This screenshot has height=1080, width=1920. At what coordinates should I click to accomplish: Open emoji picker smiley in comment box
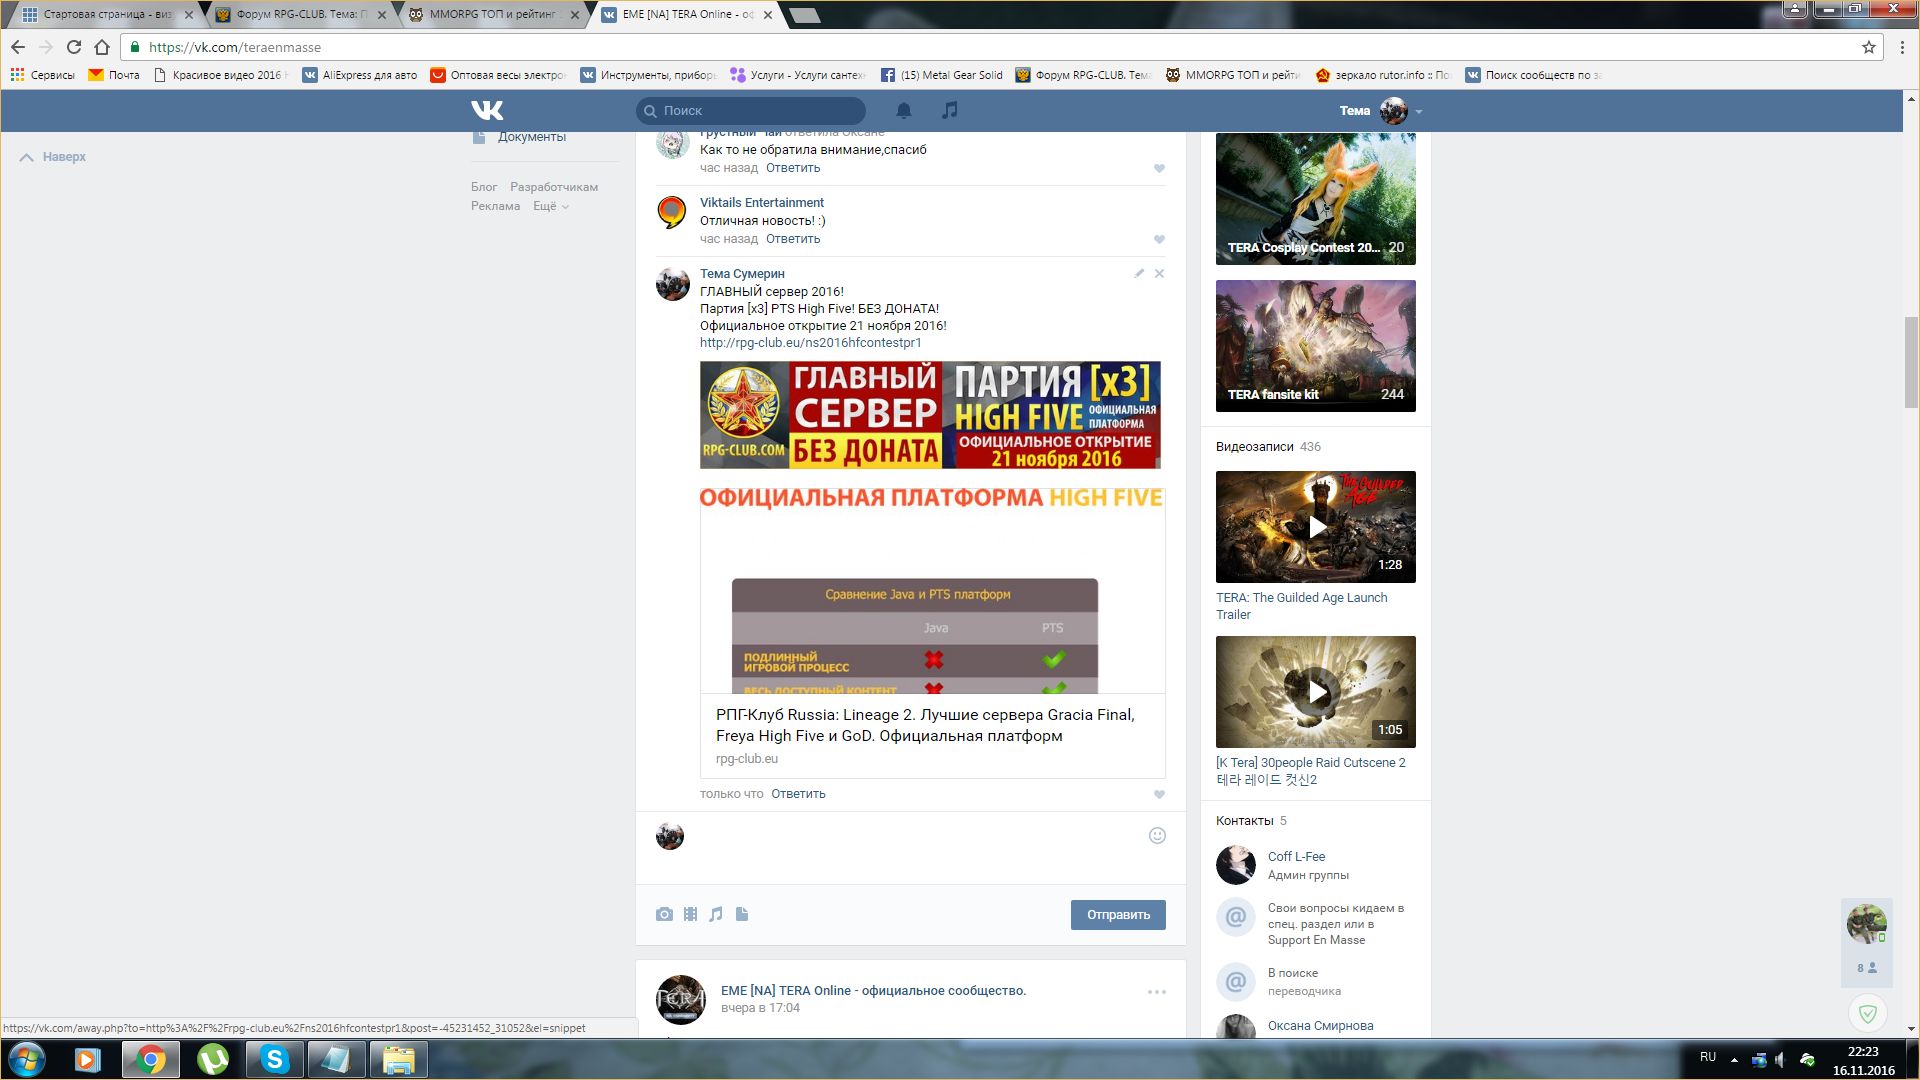1157,836
